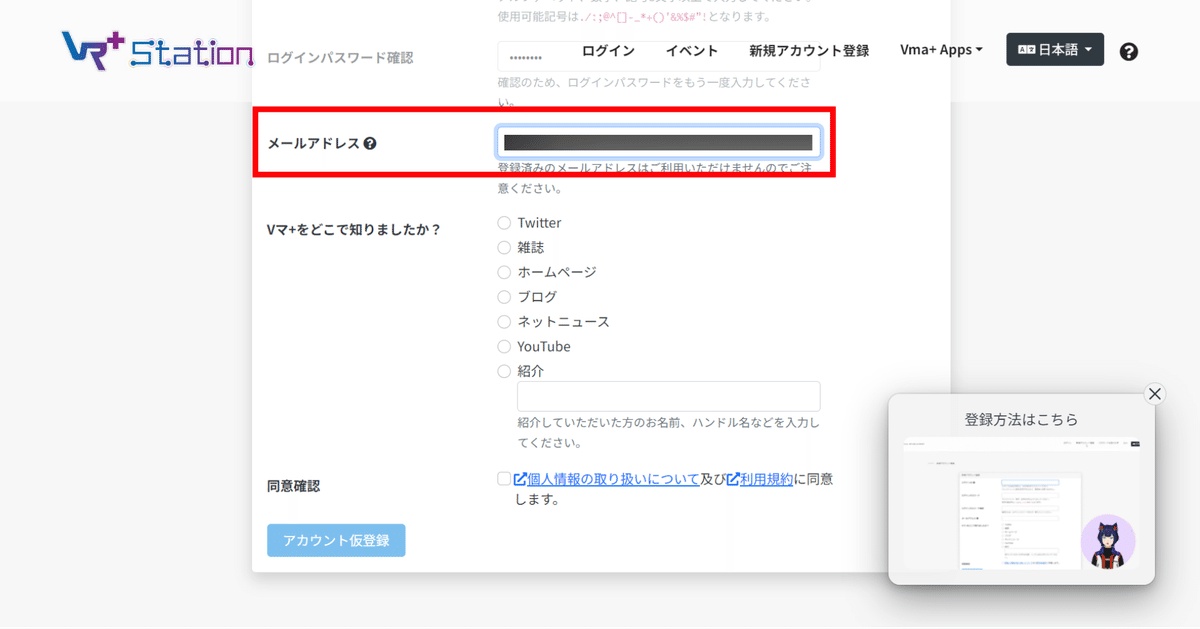The height and width of the screenshot is (629, 1200).
Task: Click external link icon before 個人情報の取り扱いについて
Action: click(520, 479)
